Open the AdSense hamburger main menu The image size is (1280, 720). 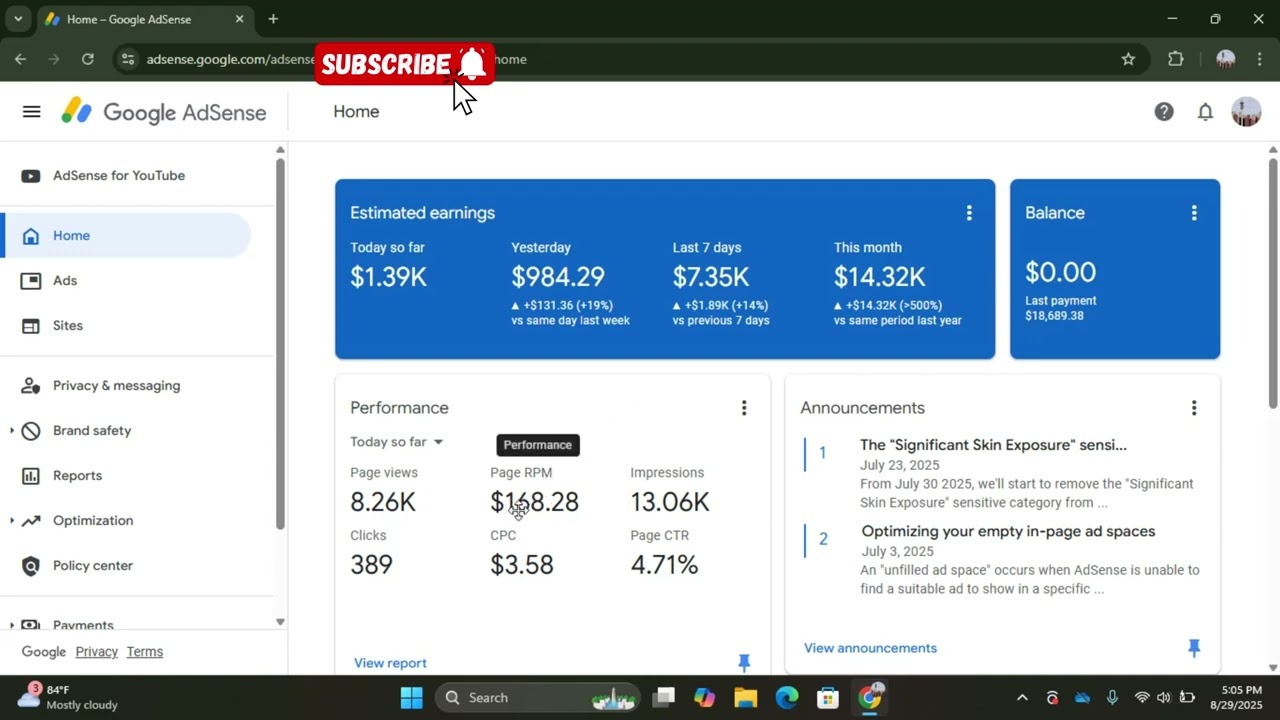coord(31,111)
